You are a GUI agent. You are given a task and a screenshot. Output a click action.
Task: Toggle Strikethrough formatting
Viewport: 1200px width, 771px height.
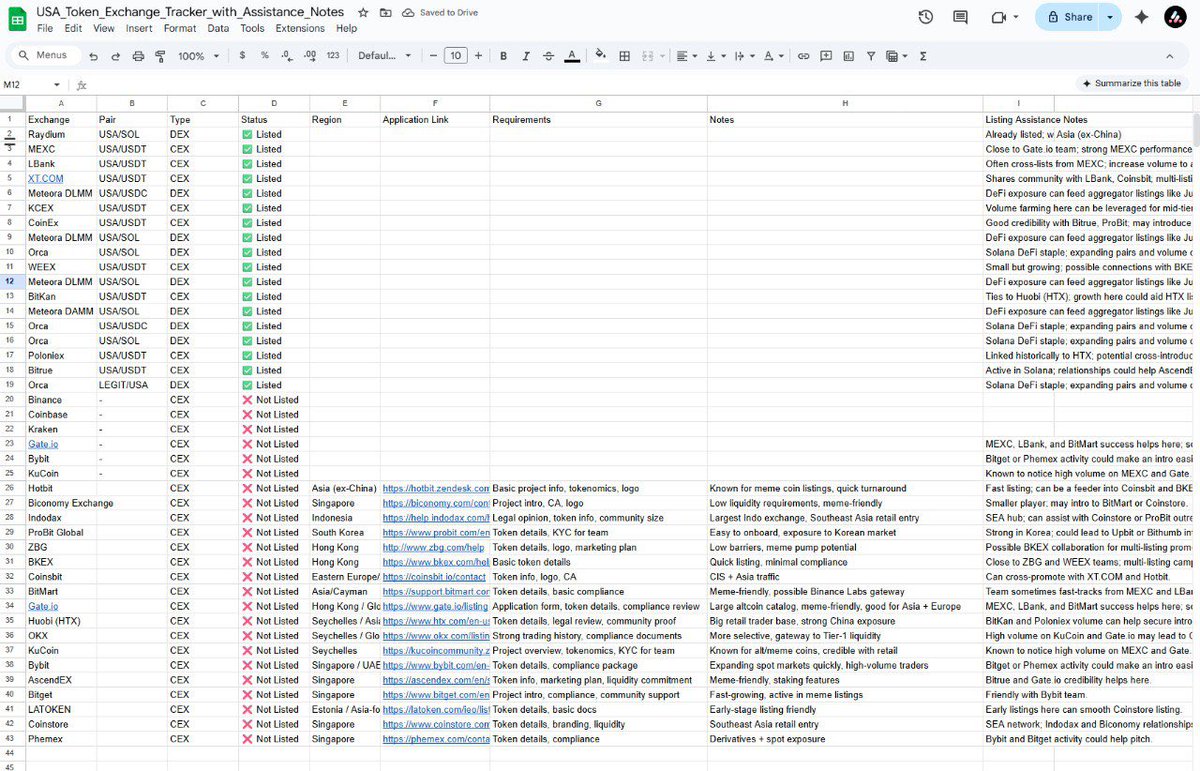coord(548,56)
